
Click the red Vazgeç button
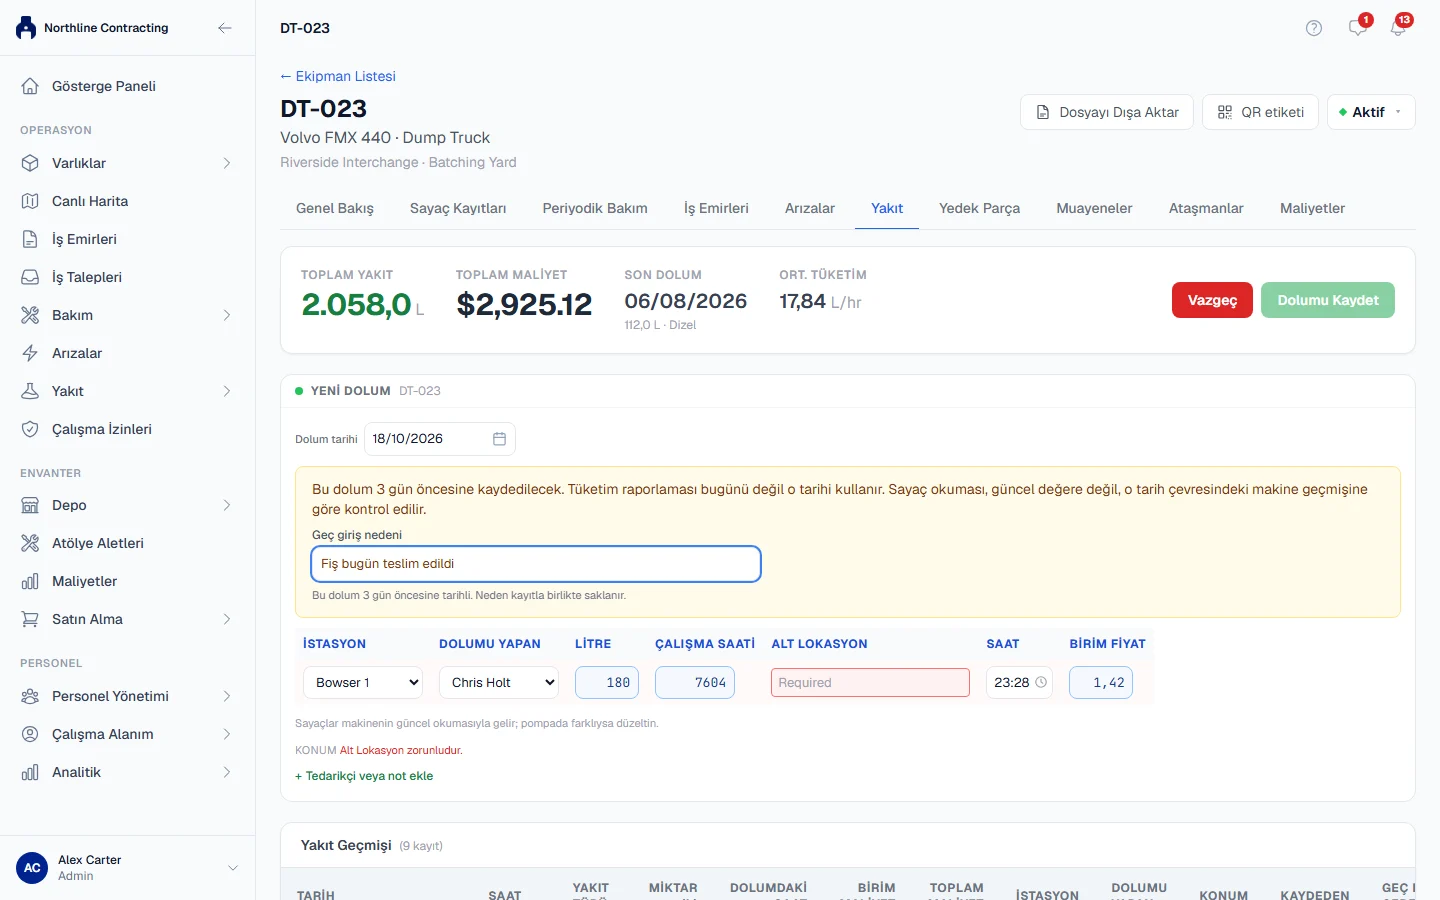tap(1212, 300)
